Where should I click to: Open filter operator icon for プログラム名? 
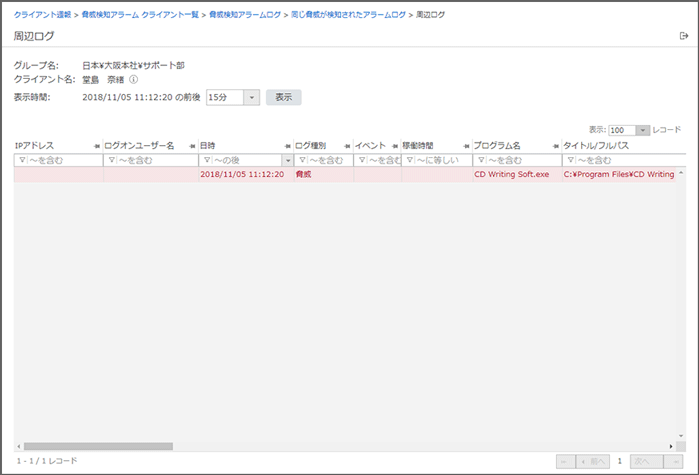click(481, 160)
